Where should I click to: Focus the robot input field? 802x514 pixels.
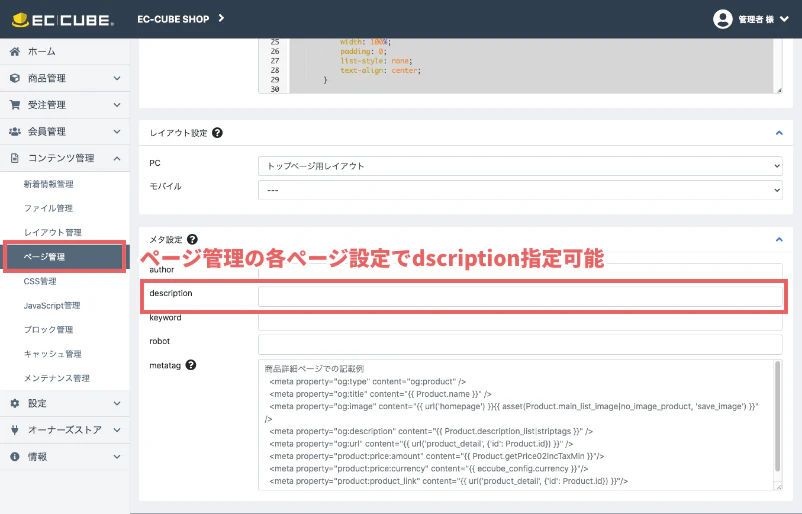pos(520,345)
